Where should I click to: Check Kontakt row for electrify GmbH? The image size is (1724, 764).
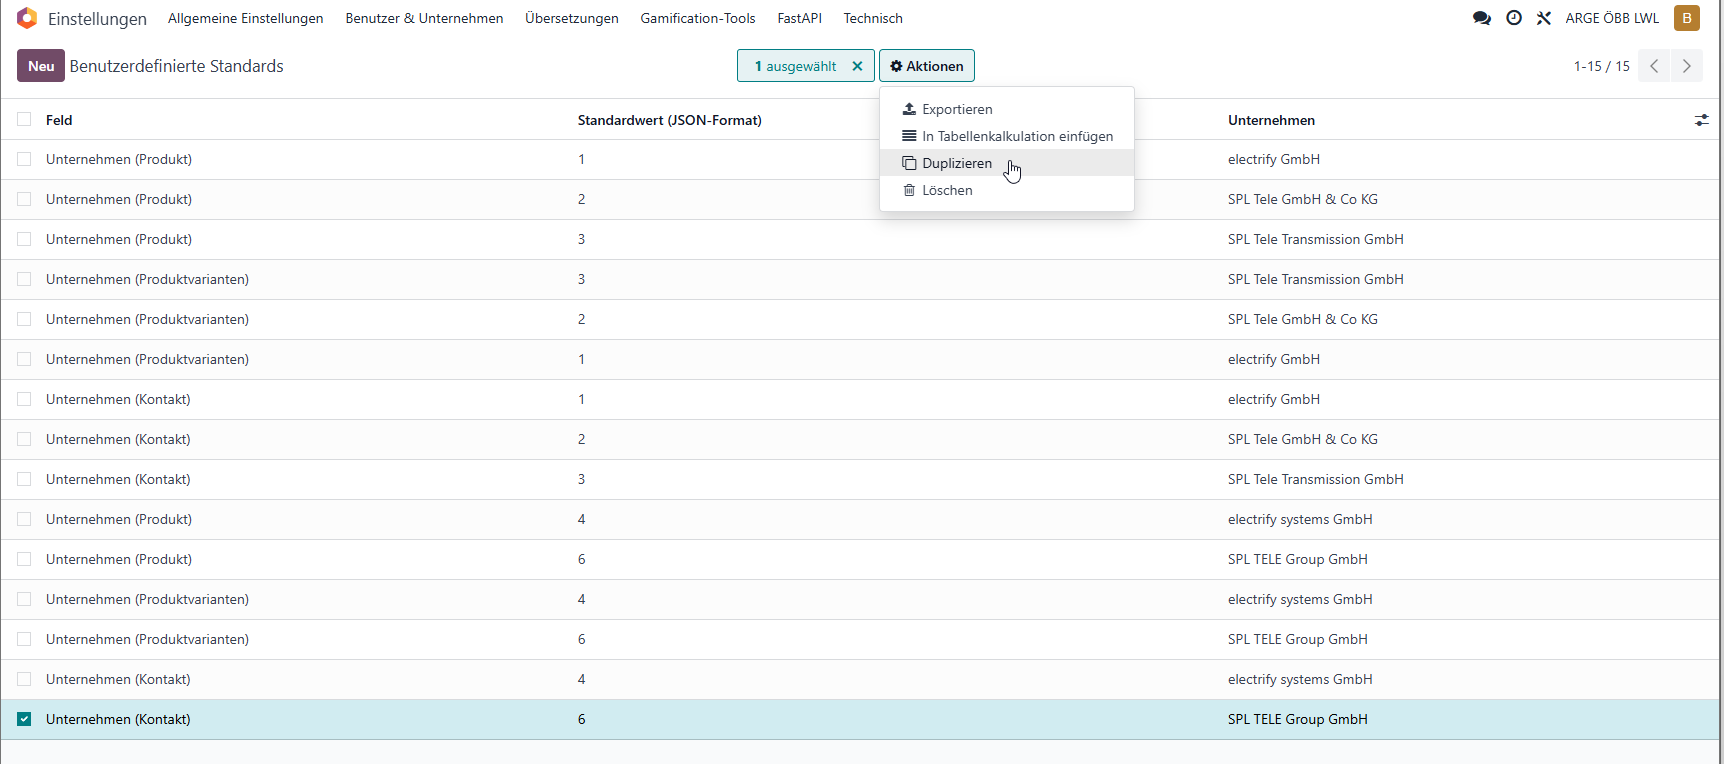coord(24,399)
